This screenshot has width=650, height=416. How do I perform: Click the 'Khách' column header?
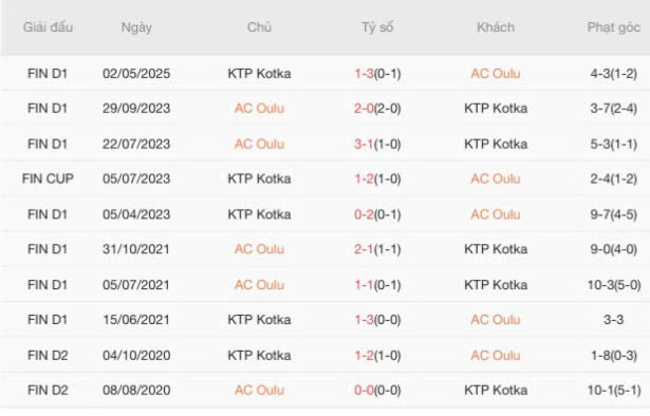coord(495,28)
